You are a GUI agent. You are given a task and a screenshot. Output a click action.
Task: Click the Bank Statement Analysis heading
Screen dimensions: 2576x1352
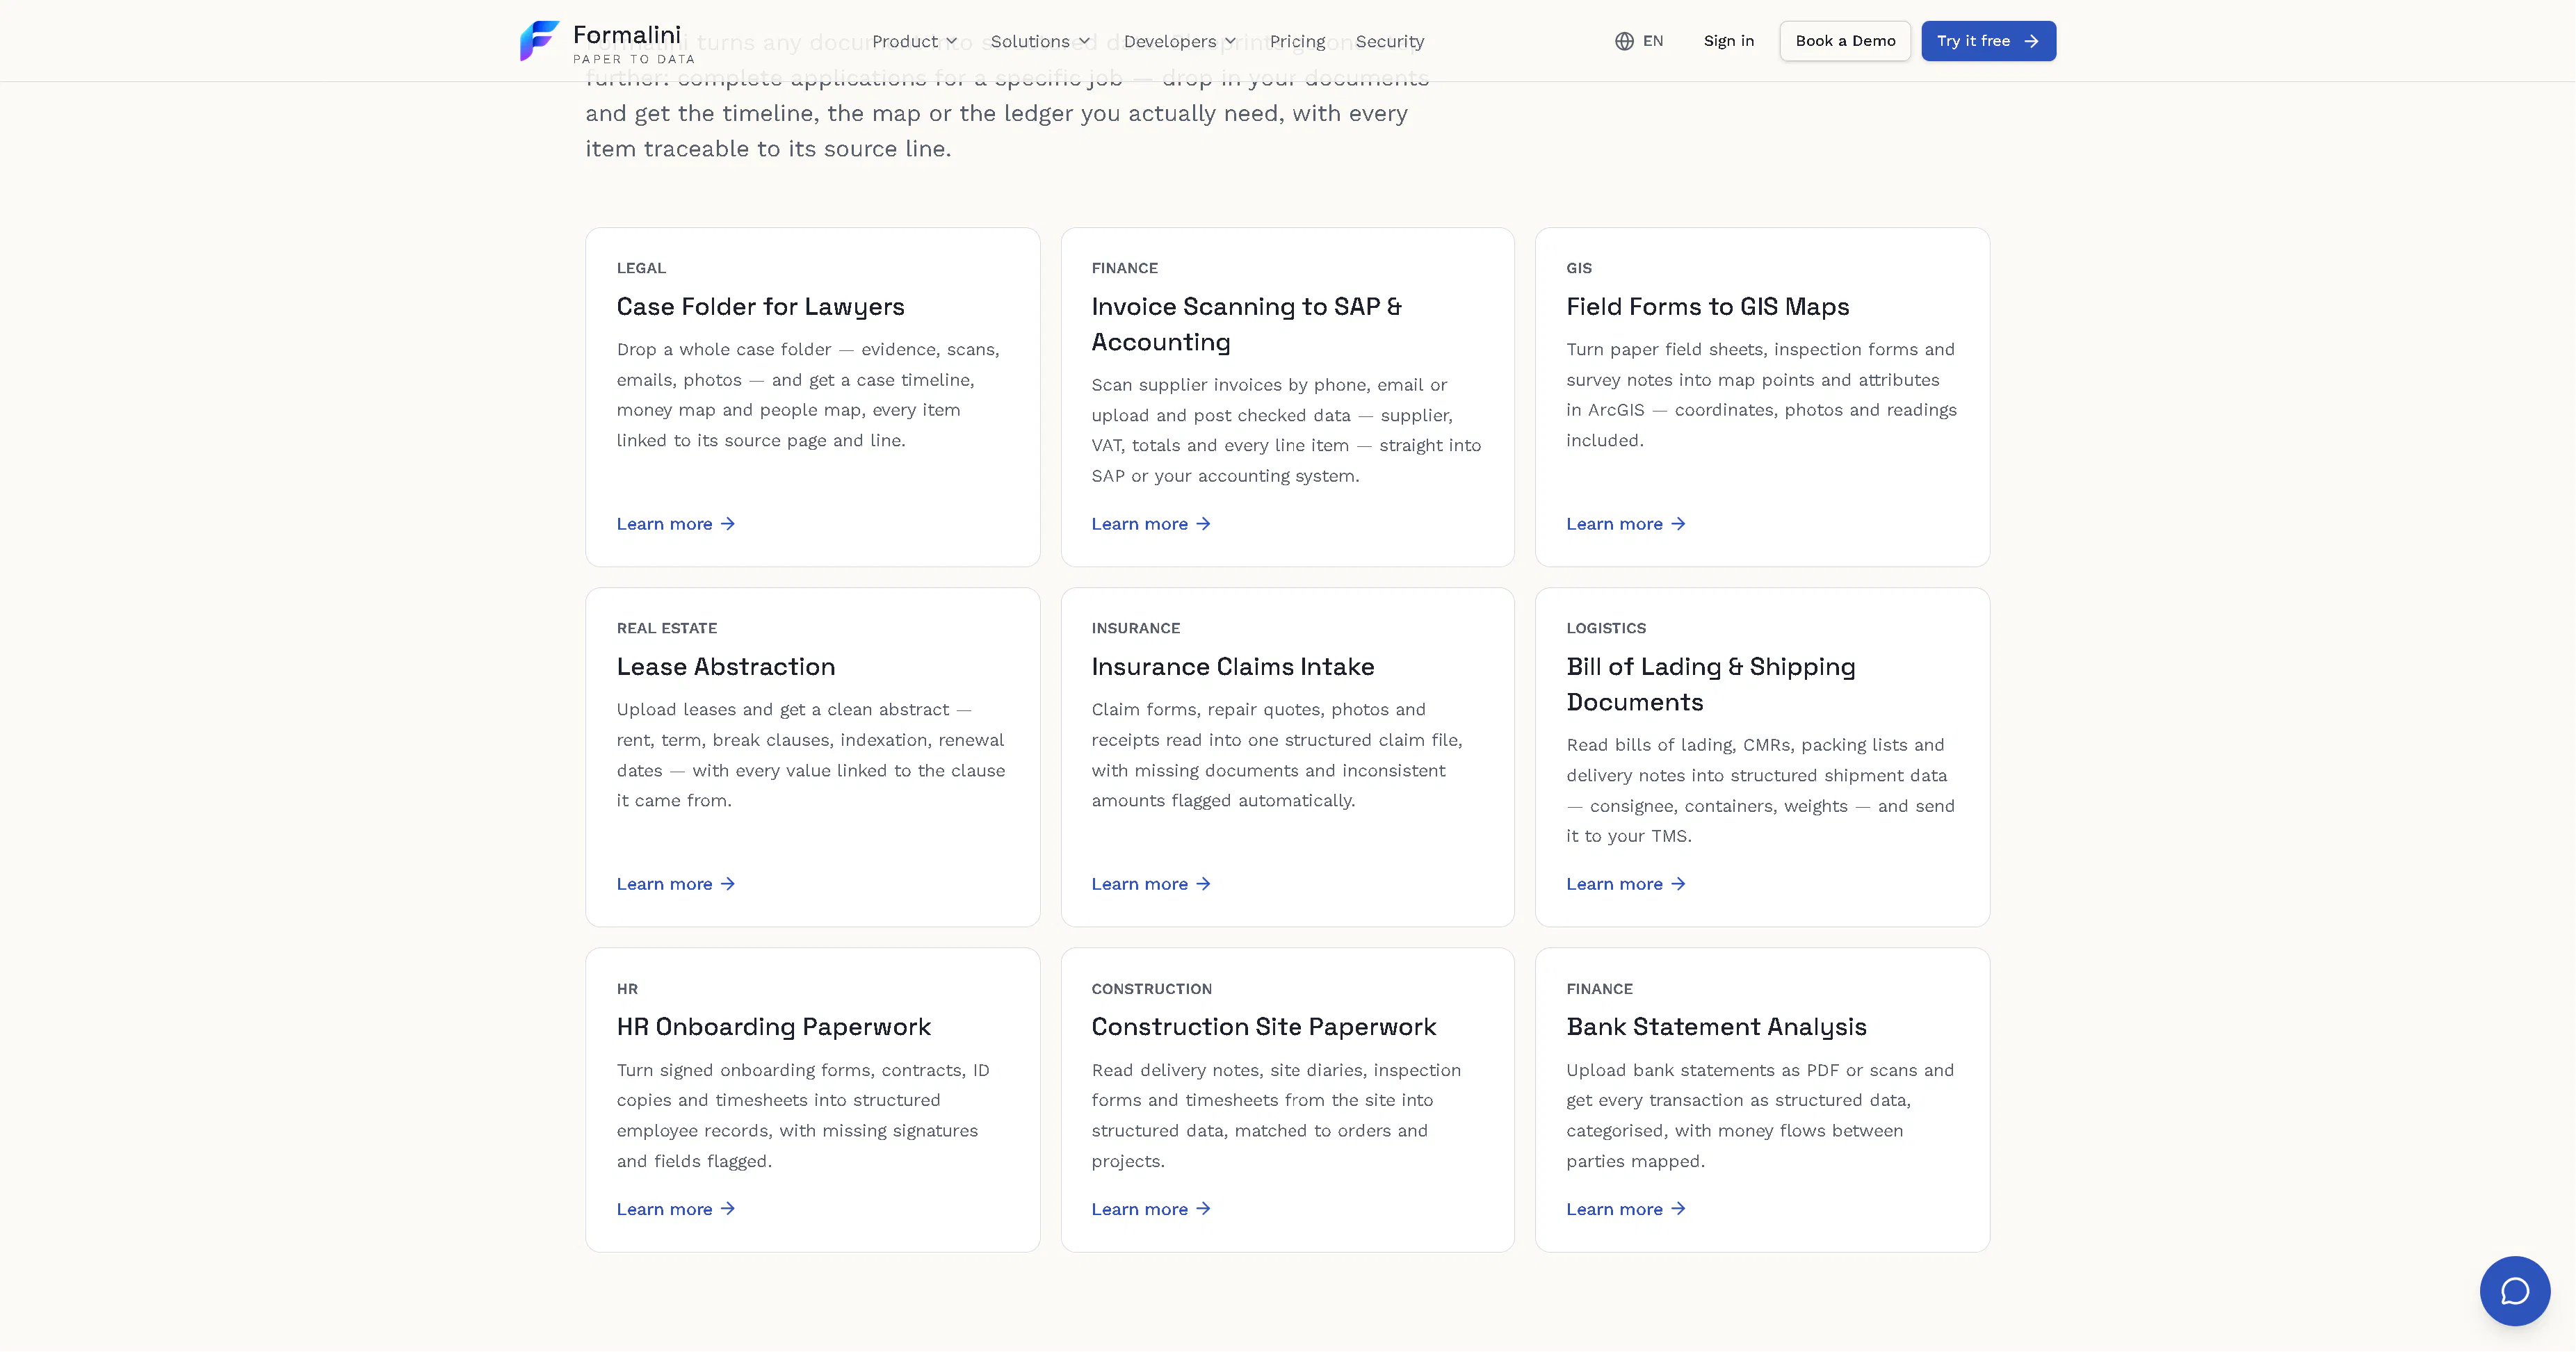pyautogui.click(x=1716, y=1027)
